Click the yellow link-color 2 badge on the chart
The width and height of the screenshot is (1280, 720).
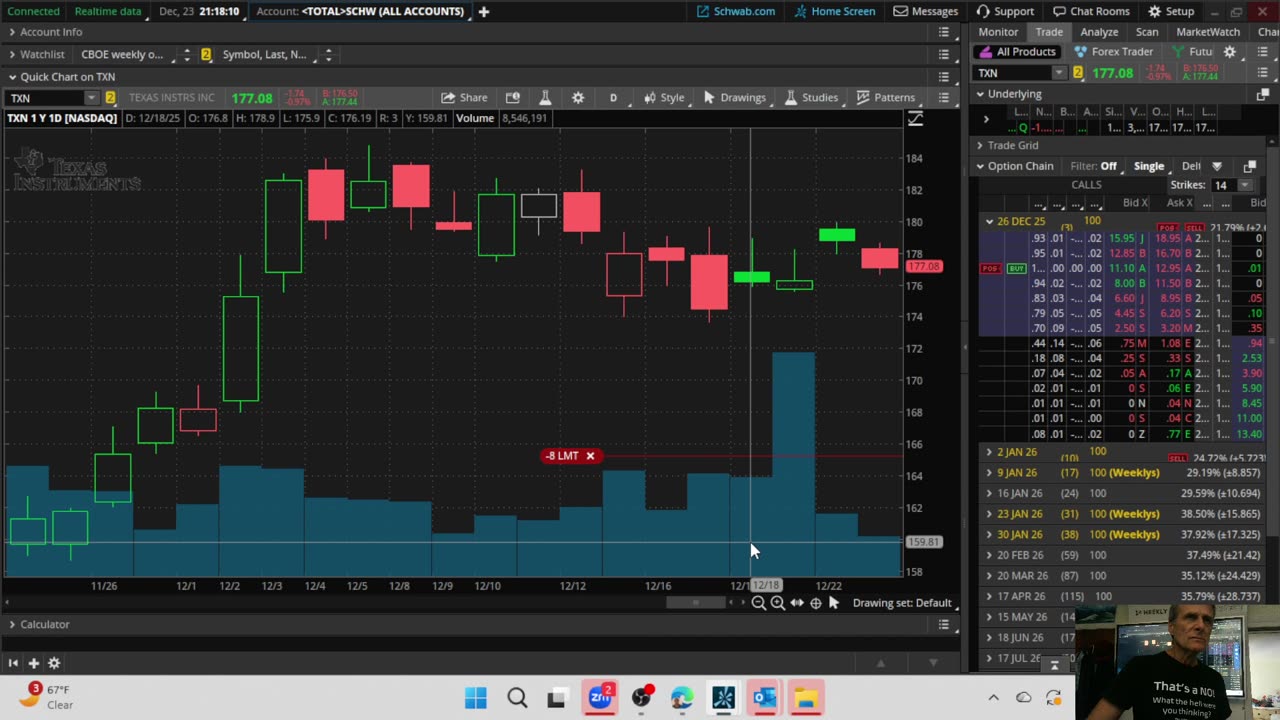(110, 98)
